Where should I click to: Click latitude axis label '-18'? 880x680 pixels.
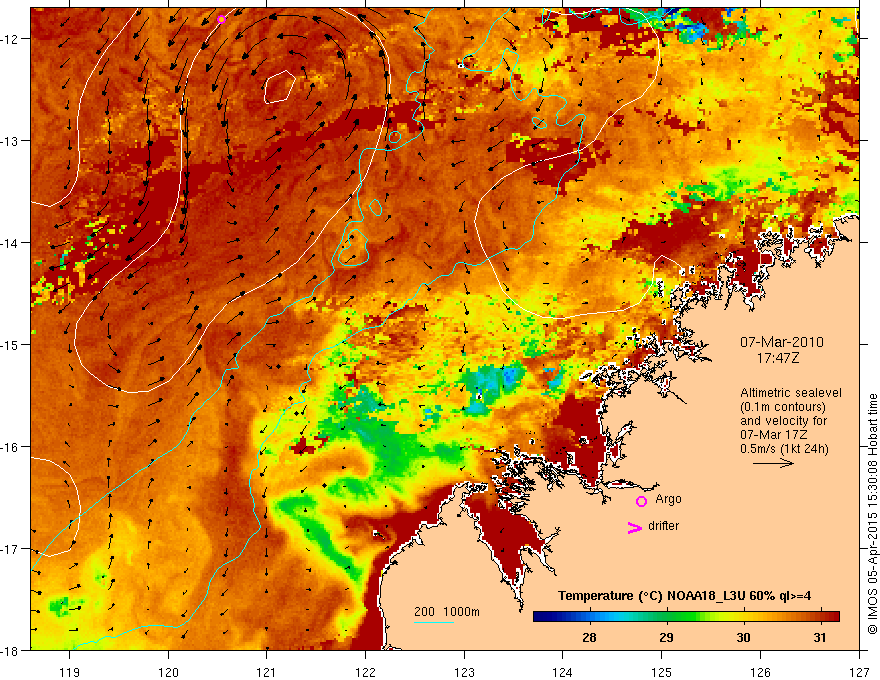point(11,650)
